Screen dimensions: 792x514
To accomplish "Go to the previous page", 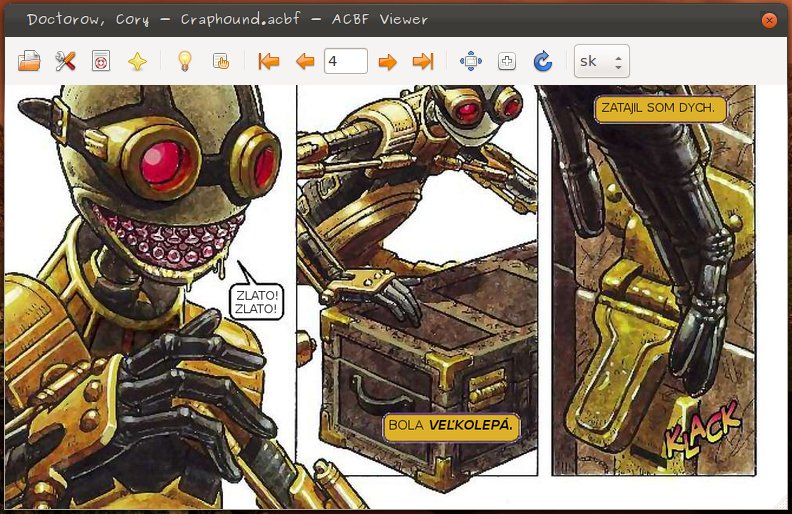I will coord(305,62).
